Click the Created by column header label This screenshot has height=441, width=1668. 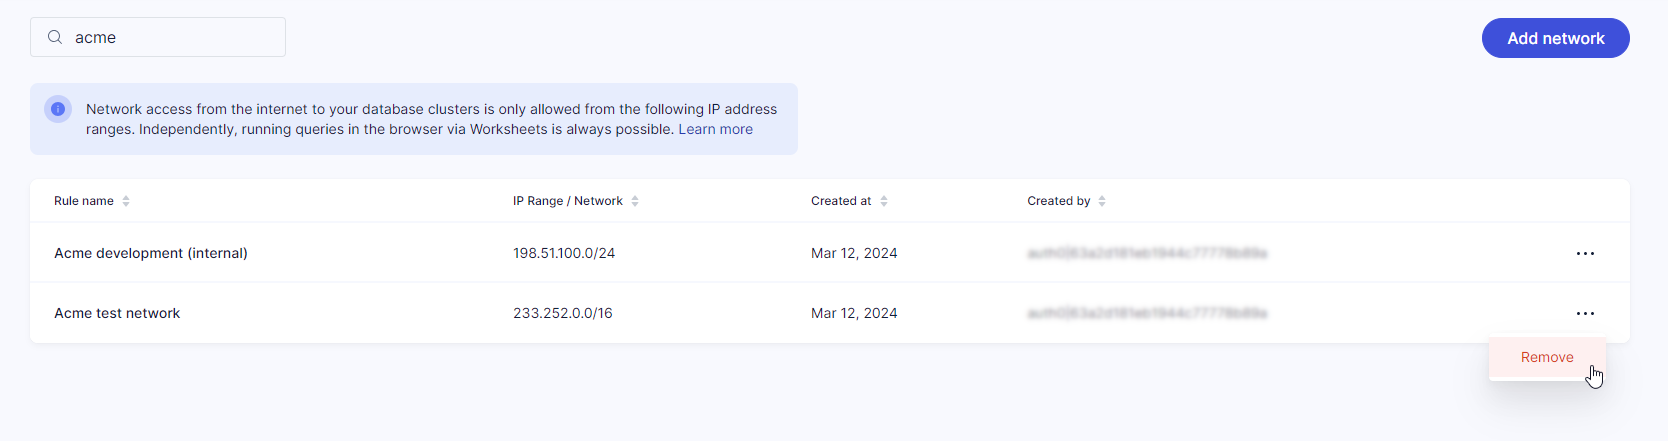click(x=1058, y=201)
